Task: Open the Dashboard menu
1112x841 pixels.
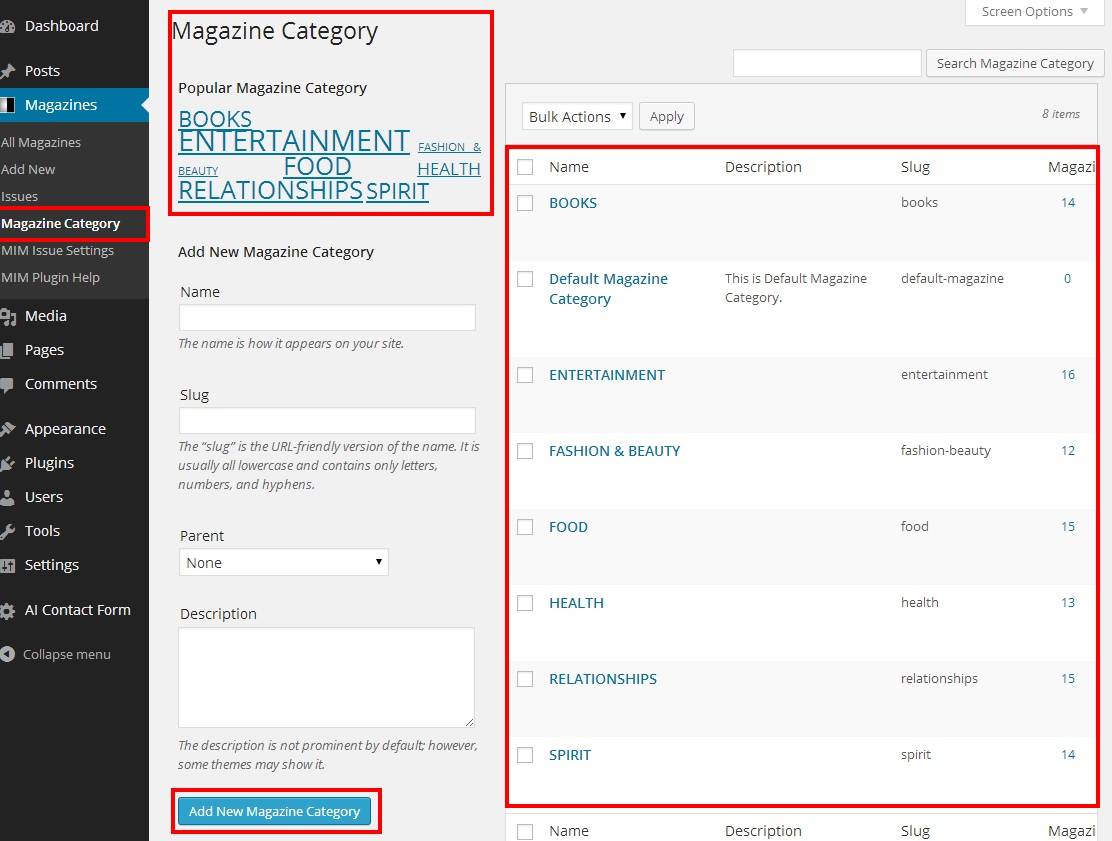Action: 62,26
